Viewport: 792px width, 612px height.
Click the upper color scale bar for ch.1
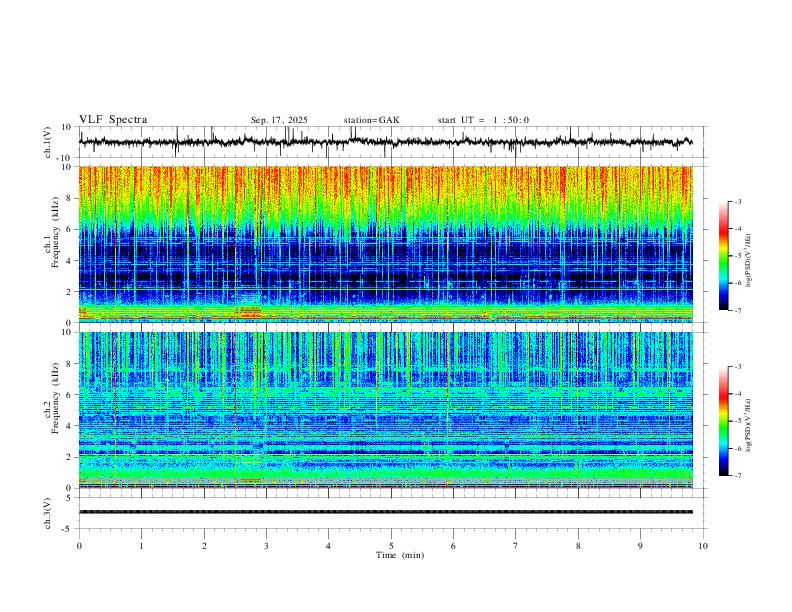(x=723, y=256)
